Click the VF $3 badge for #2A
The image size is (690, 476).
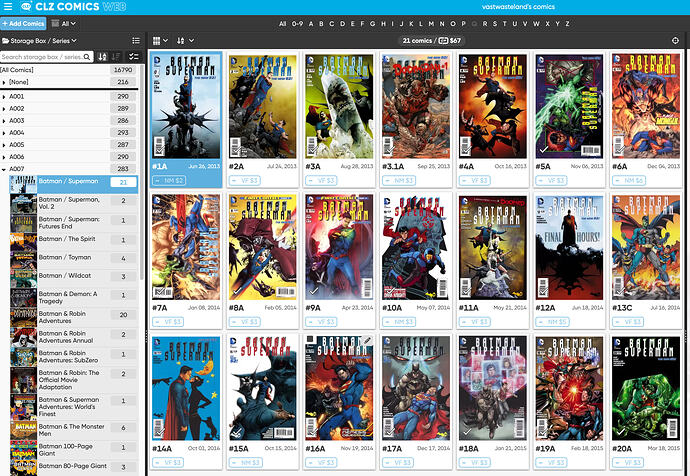click(245, 180)
